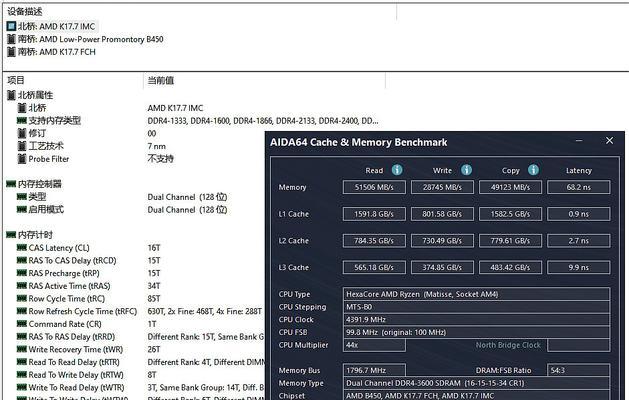Click the 修订 row icon
The width and height of the screenshot is (629, 400).
click(x=22, y=133)
